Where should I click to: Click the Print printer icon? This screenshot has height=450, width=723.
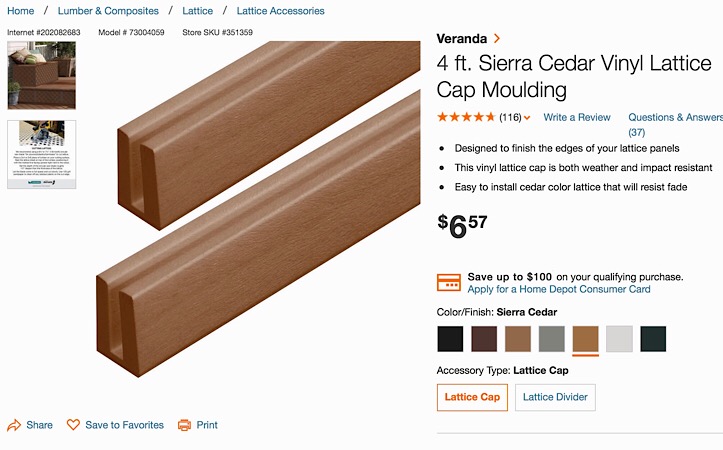pos(184,425)
